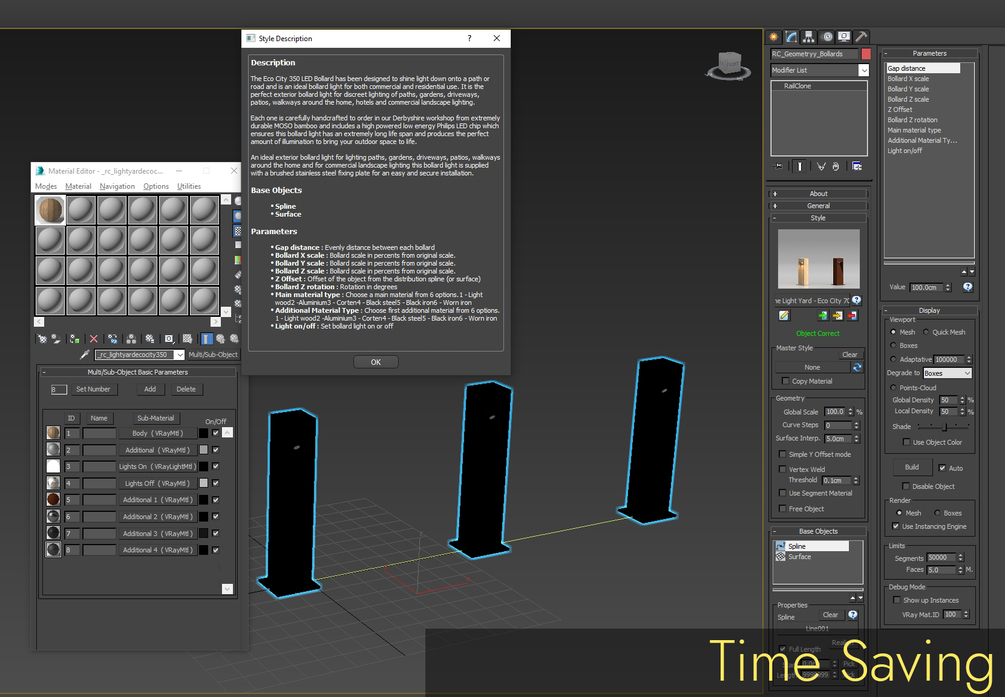Collapse the Parameters rollout
This screenshot has width=1005, height=697.
[929, 53]
